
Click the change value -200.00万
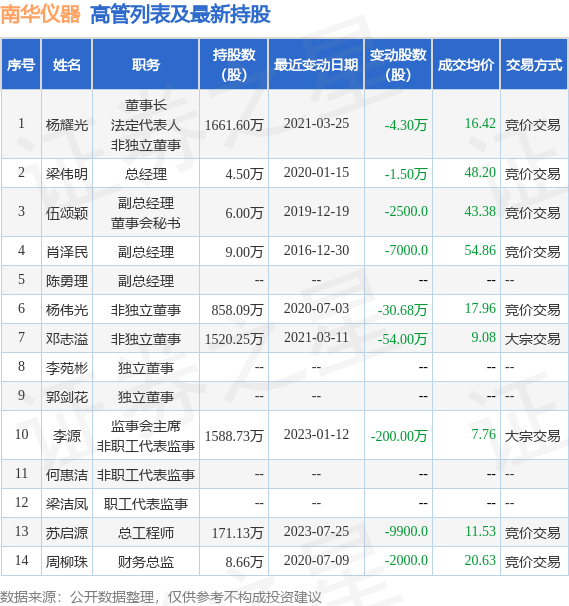coord(399,436)
